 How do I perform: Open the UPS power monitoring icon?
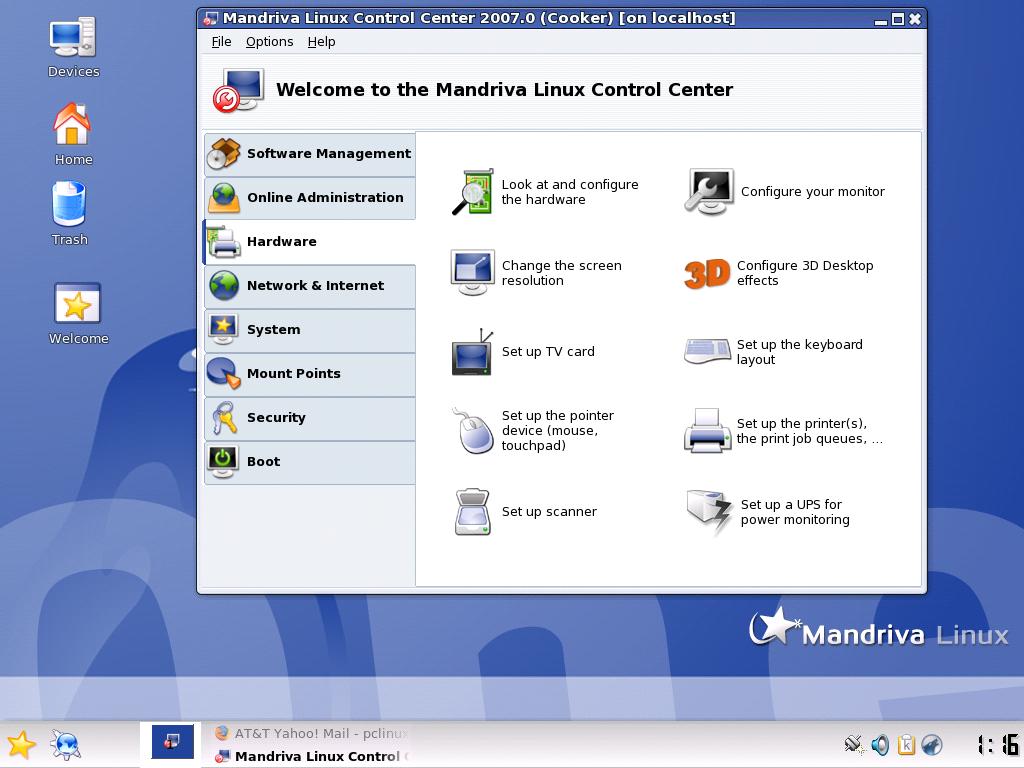tap(709, 512)
